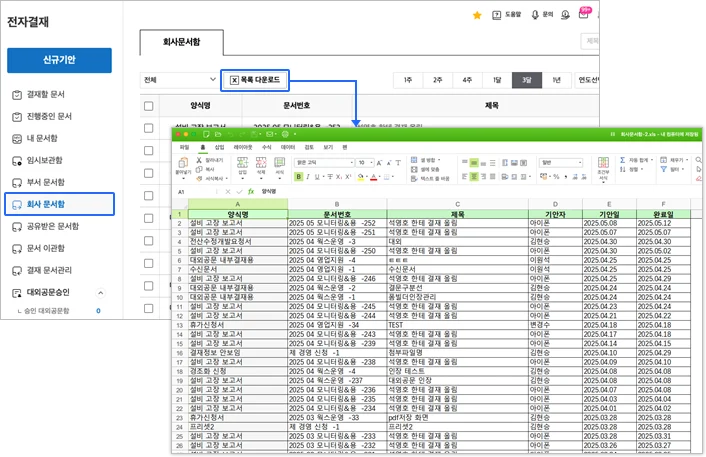706x457 pixels.
Task: Switch to the 회사문서함 tab
Action: click(x=182, y=42)
